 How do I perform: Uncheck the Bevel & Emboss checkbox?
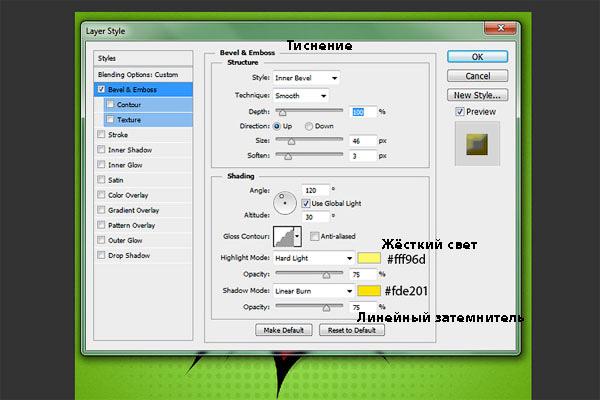pyautogui.click(x=101, y=89)
